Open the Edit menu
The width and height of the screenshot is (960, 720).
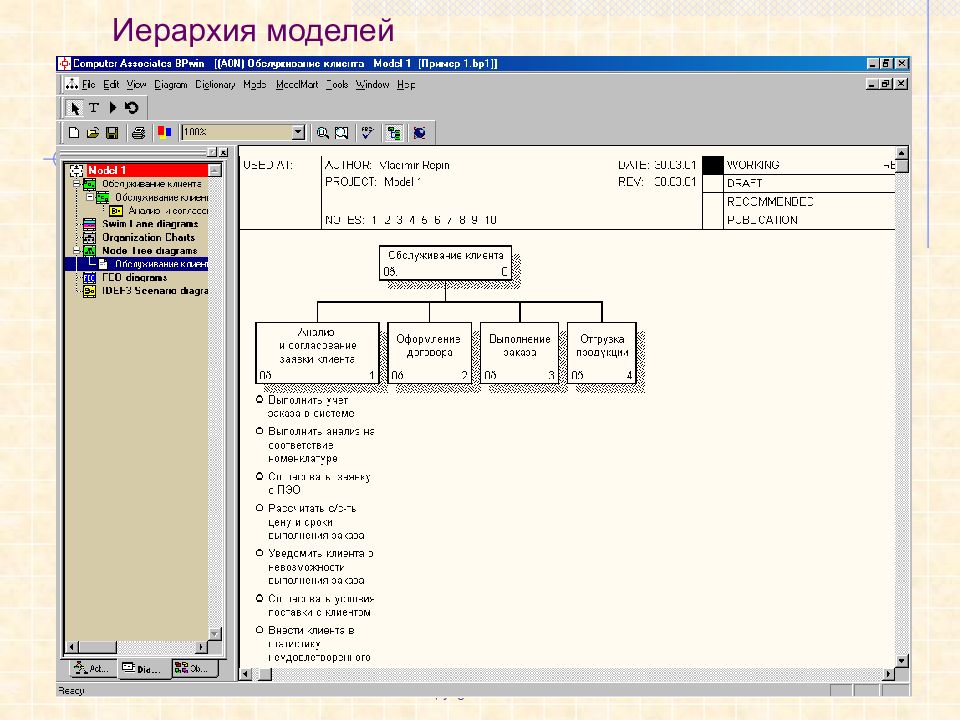click(x=111, y=84)
